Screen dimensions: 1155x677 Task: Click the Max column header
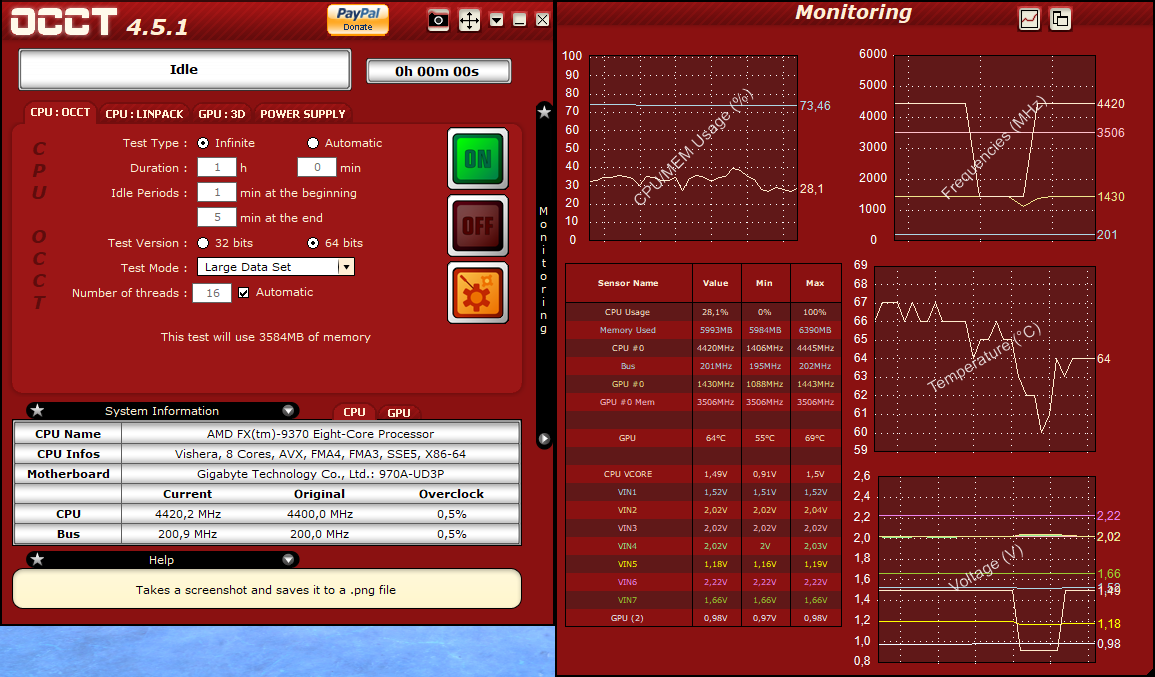(815, 283)
